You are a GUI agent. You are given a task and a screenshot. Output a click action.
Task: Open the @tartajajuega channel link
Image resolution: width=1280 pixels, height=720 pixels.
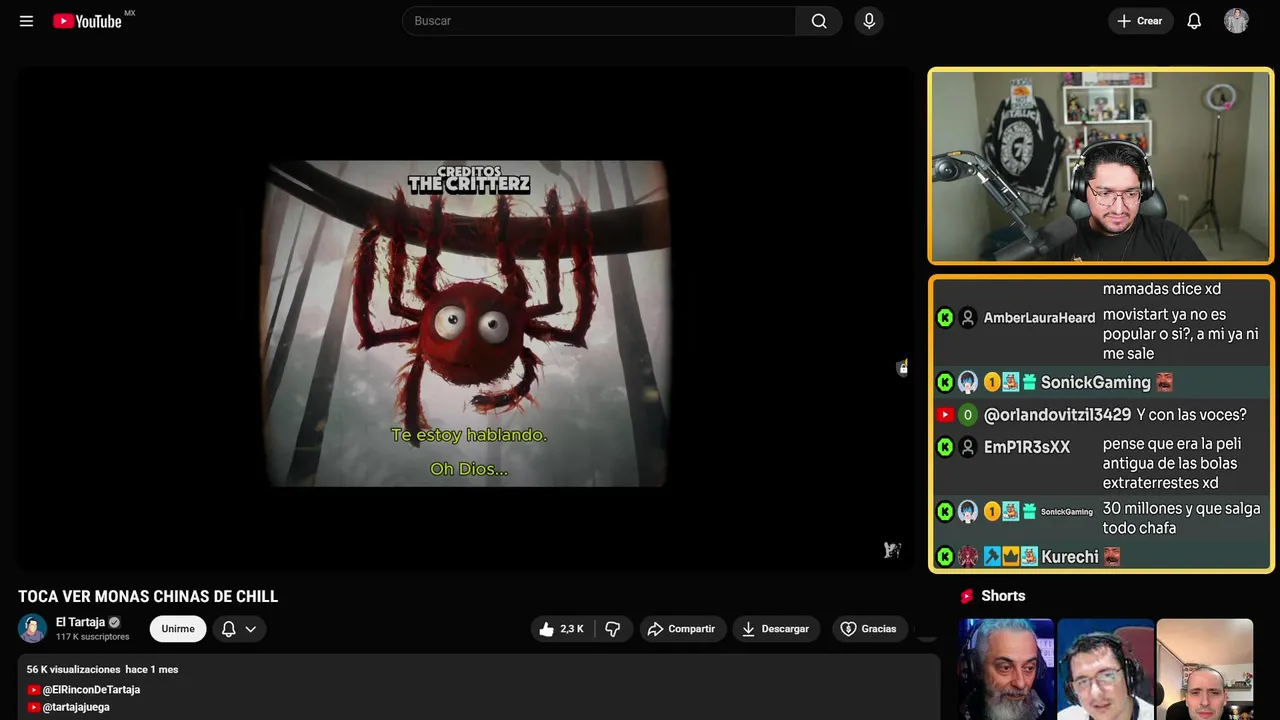click(76, 707)
